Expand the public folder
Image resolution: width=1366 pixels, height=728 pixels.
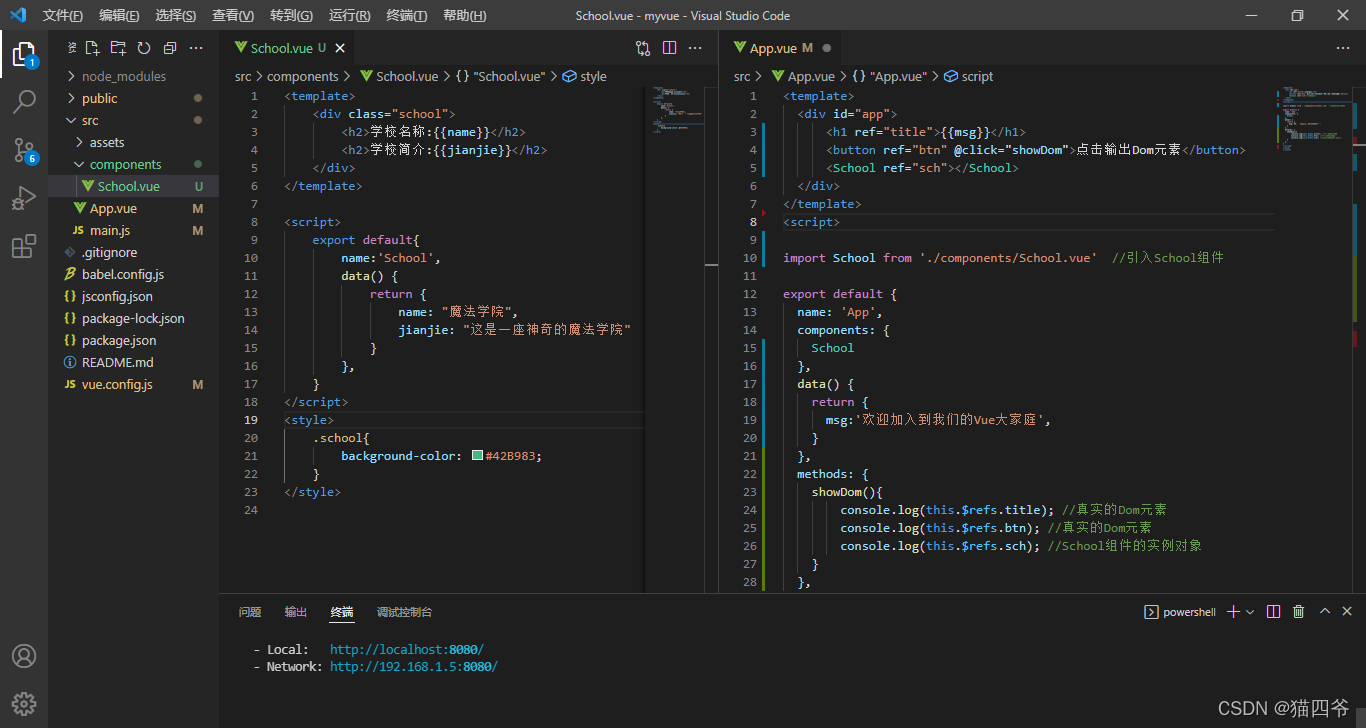(x=133, y=98)
